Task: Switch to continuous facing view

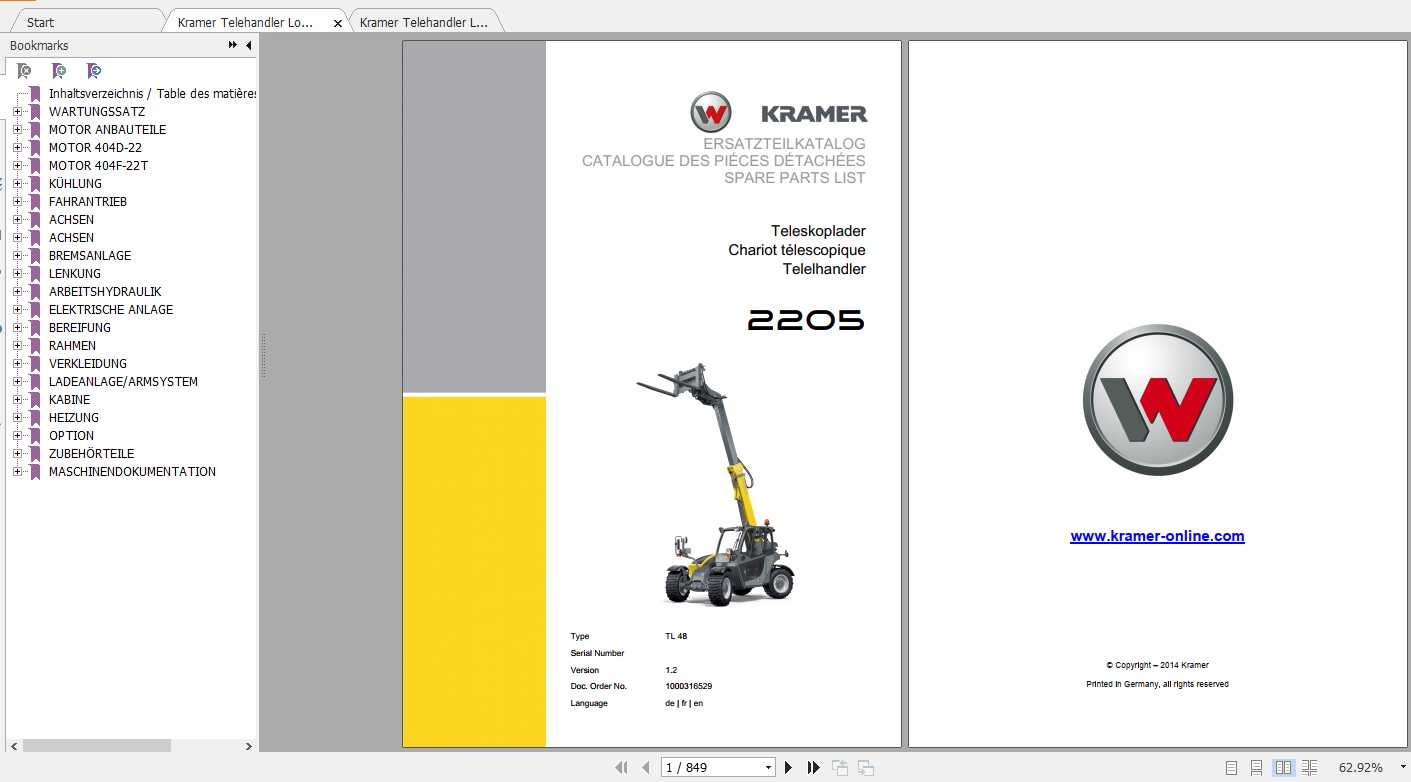Action: click(1309, 767)
